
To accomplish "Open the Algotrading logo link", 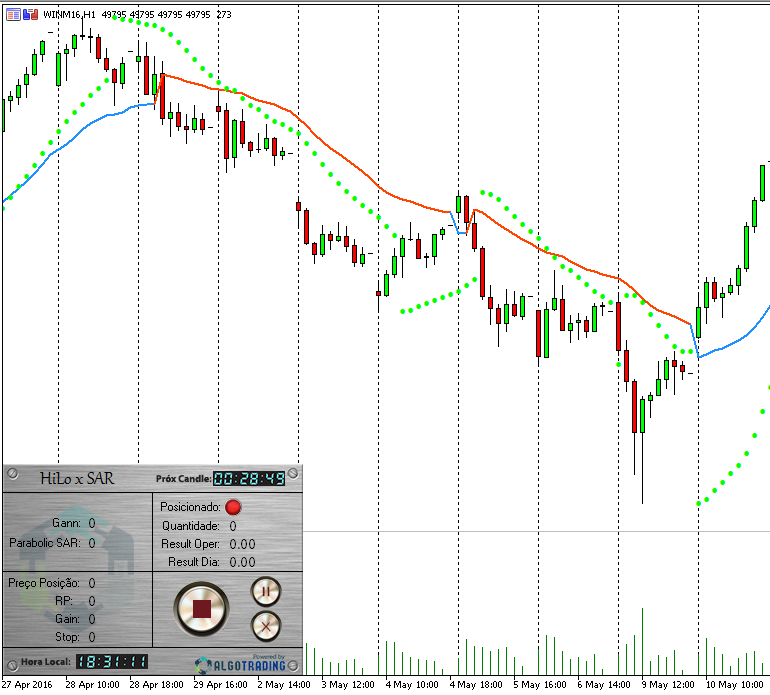I will [241, 664].
